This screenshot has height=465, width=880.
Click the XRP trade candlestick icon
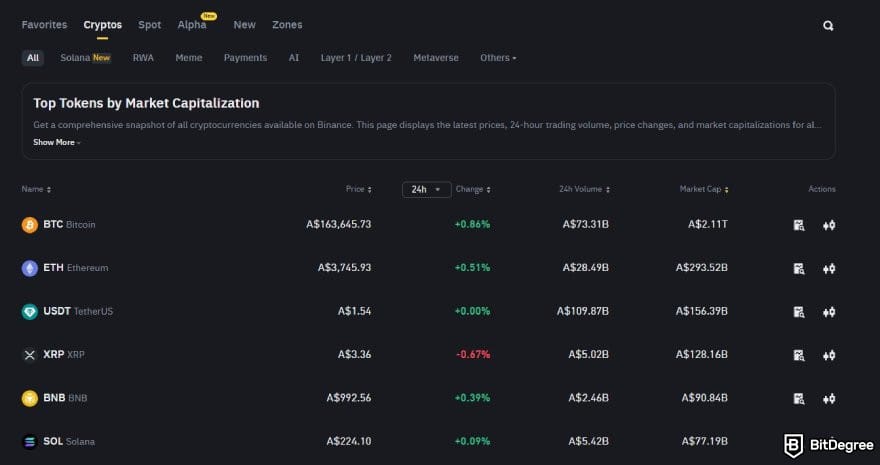[x=829, y=355]
